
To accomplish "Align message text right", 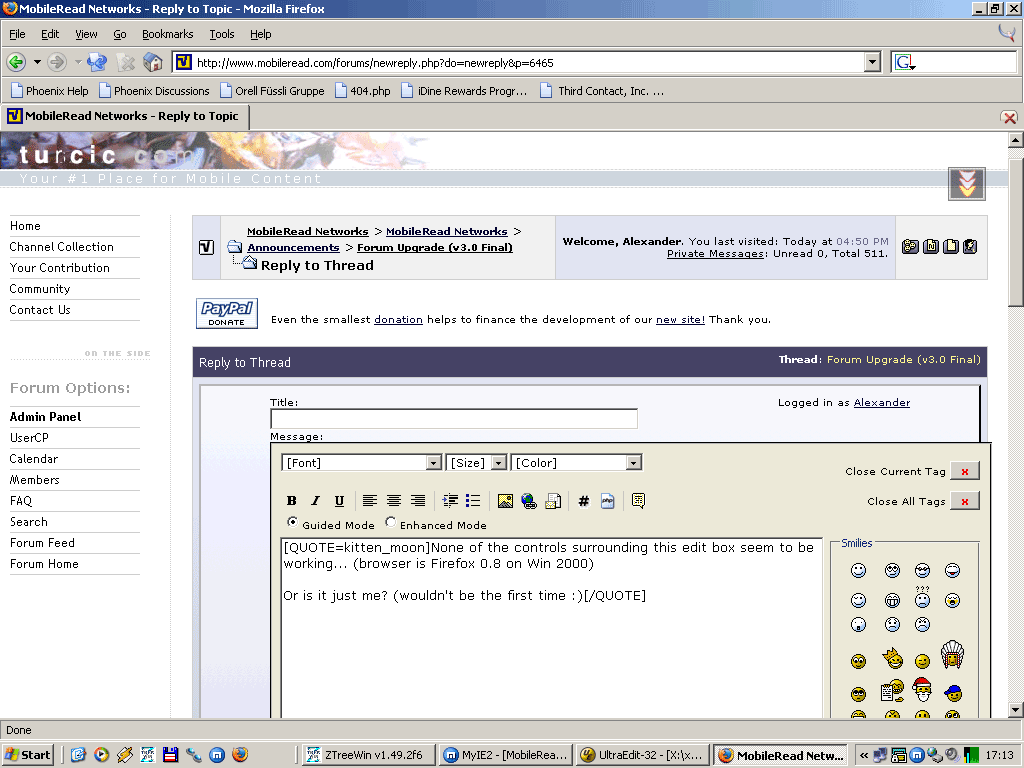I will click(417, 501).
